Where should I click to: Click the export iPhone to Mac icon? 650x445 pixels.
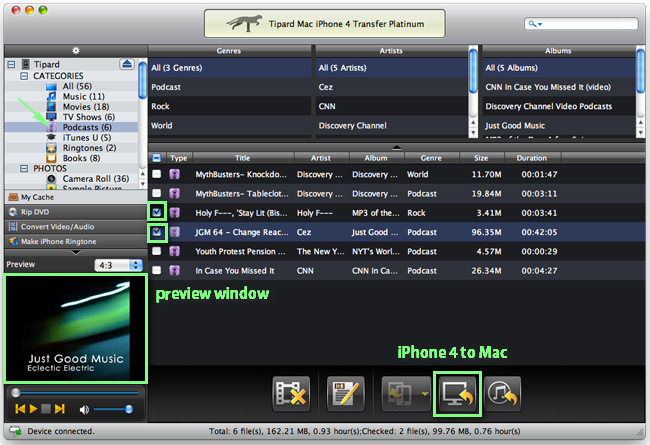click(x=457, y=394)
